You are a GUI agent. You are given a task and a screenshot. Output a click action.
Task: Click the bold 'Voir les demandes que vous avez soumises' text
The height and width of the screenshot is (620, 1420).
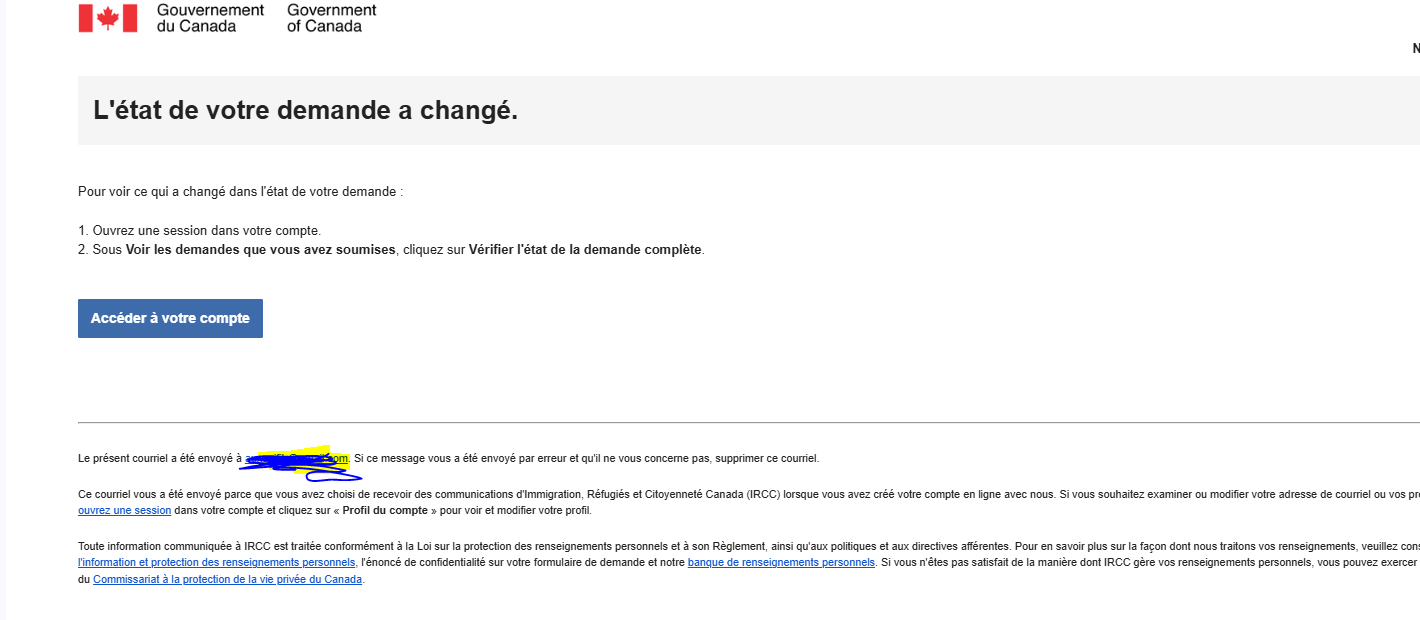click(x=261, y=249)
